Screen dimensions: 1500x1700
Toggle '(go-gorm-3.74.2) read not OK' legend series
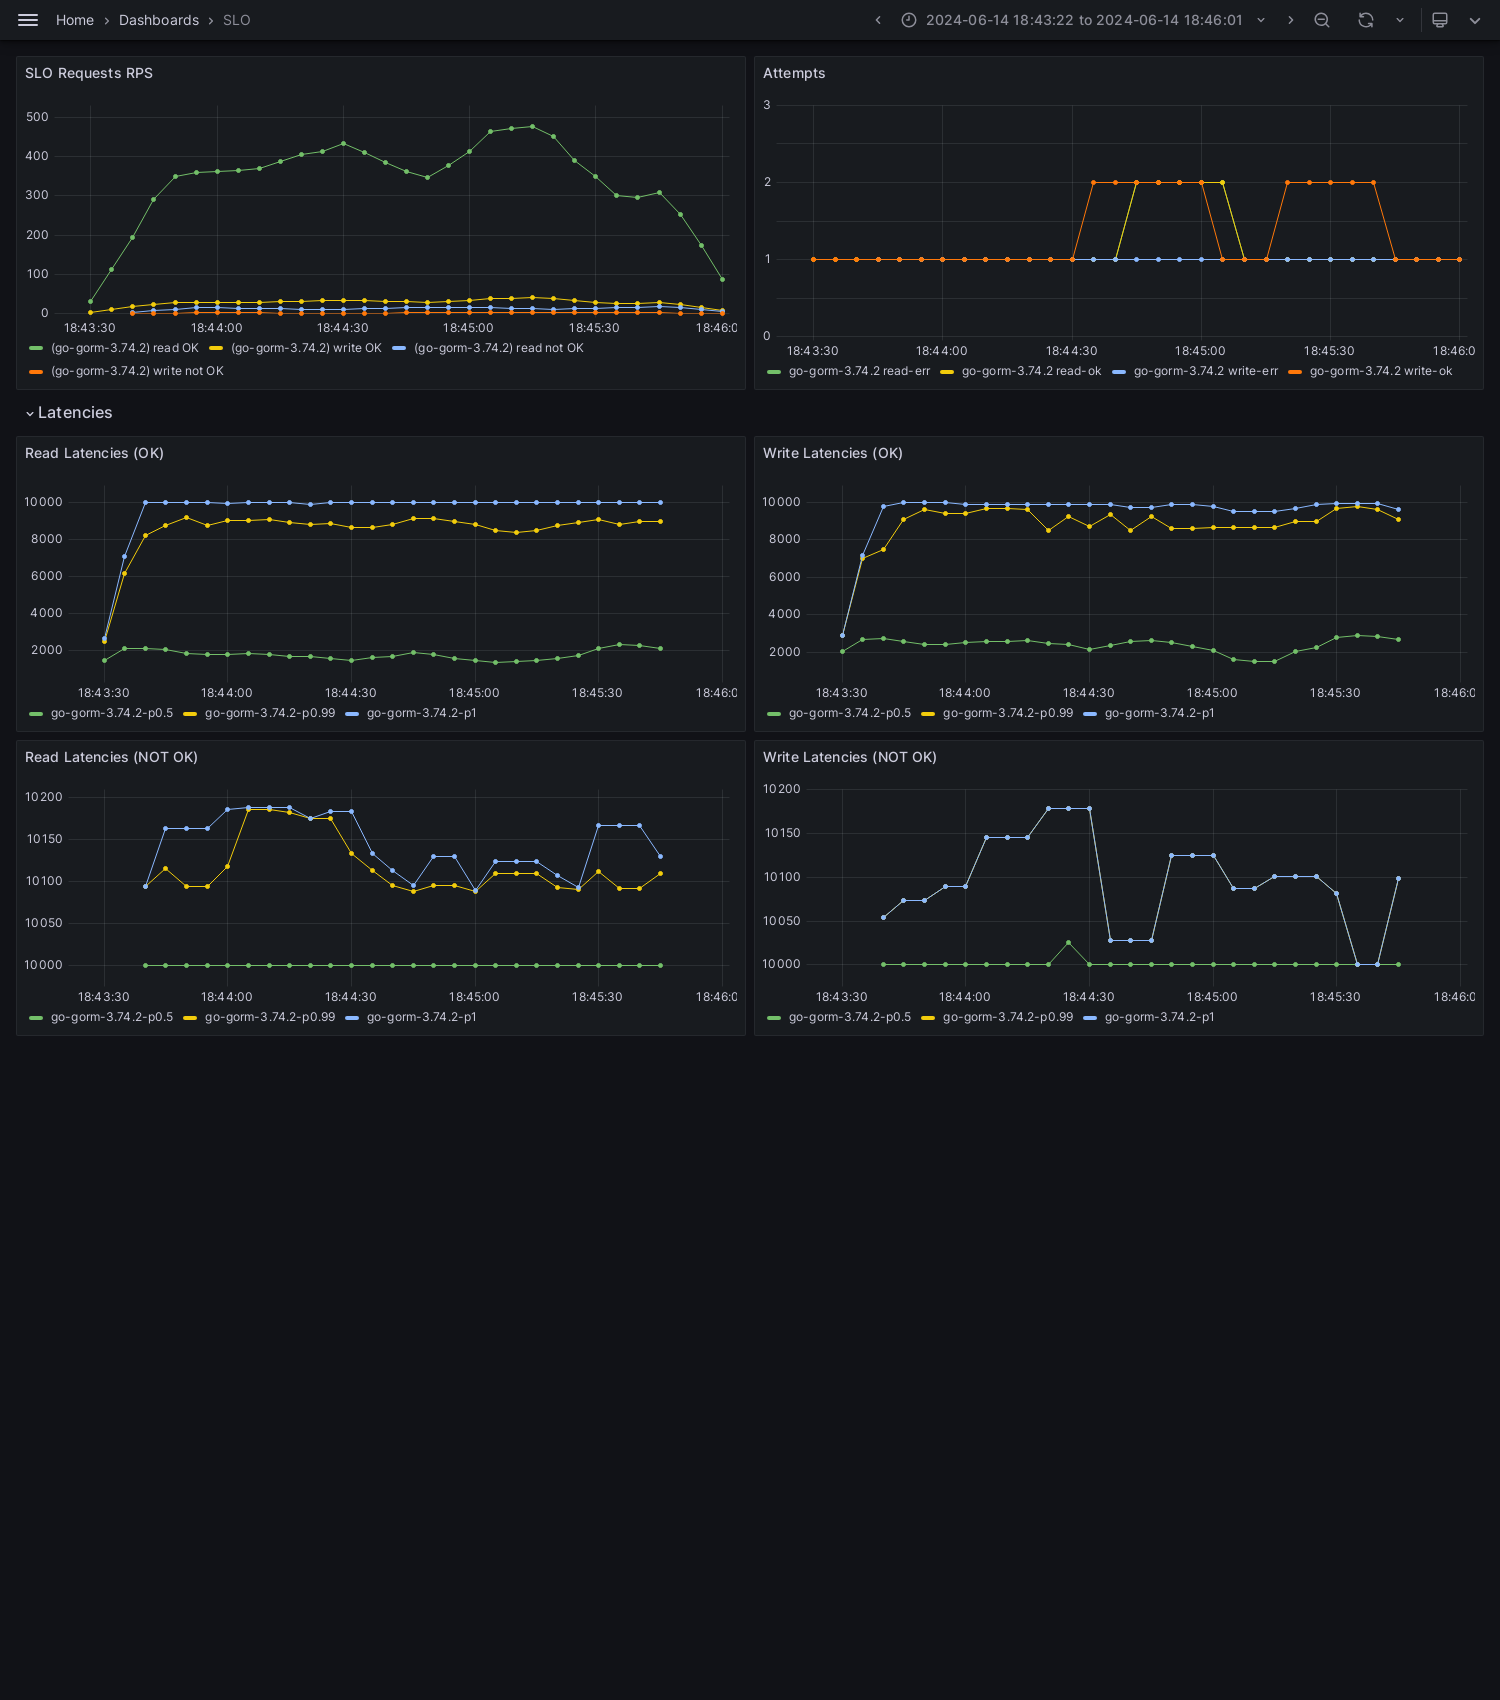499,348
